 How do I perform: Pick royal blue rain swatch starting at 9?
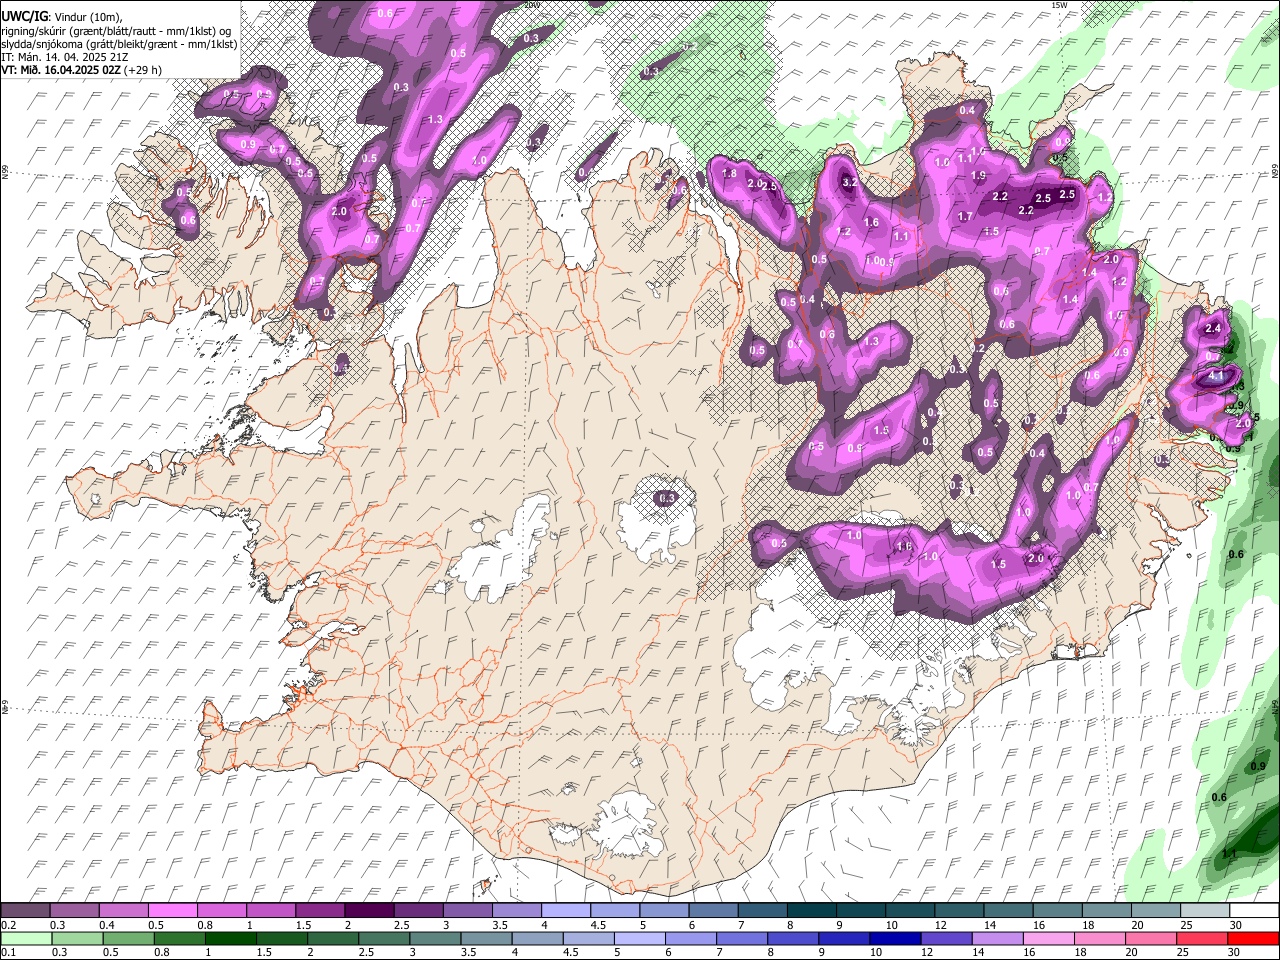pos(844,938)
